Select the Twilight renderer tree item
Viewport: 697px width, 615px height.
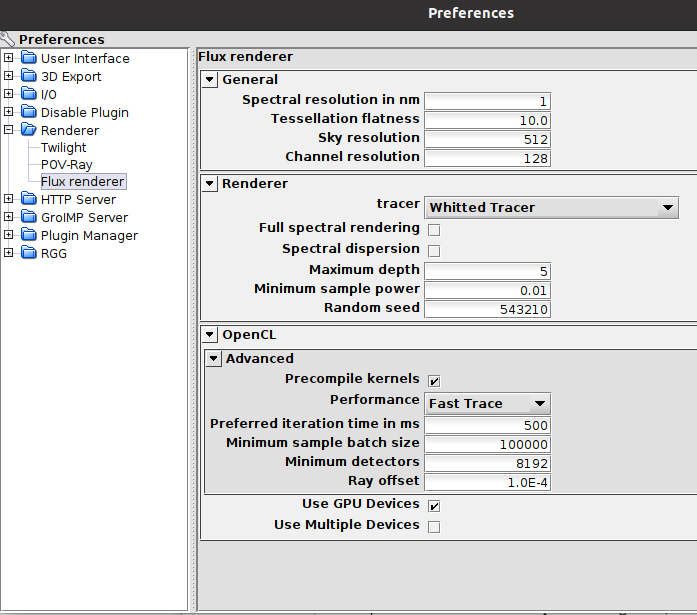coord(63,148)
